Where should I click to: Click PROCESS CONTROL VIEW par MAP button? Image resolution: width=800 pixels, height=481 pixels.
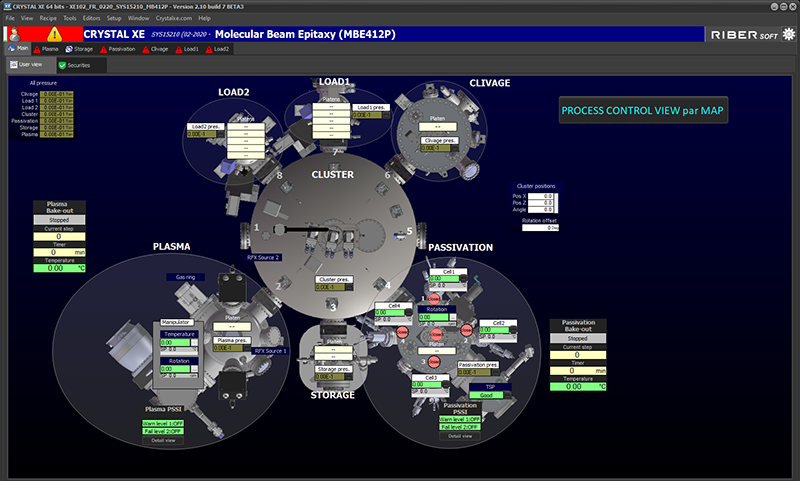point(643,110)
